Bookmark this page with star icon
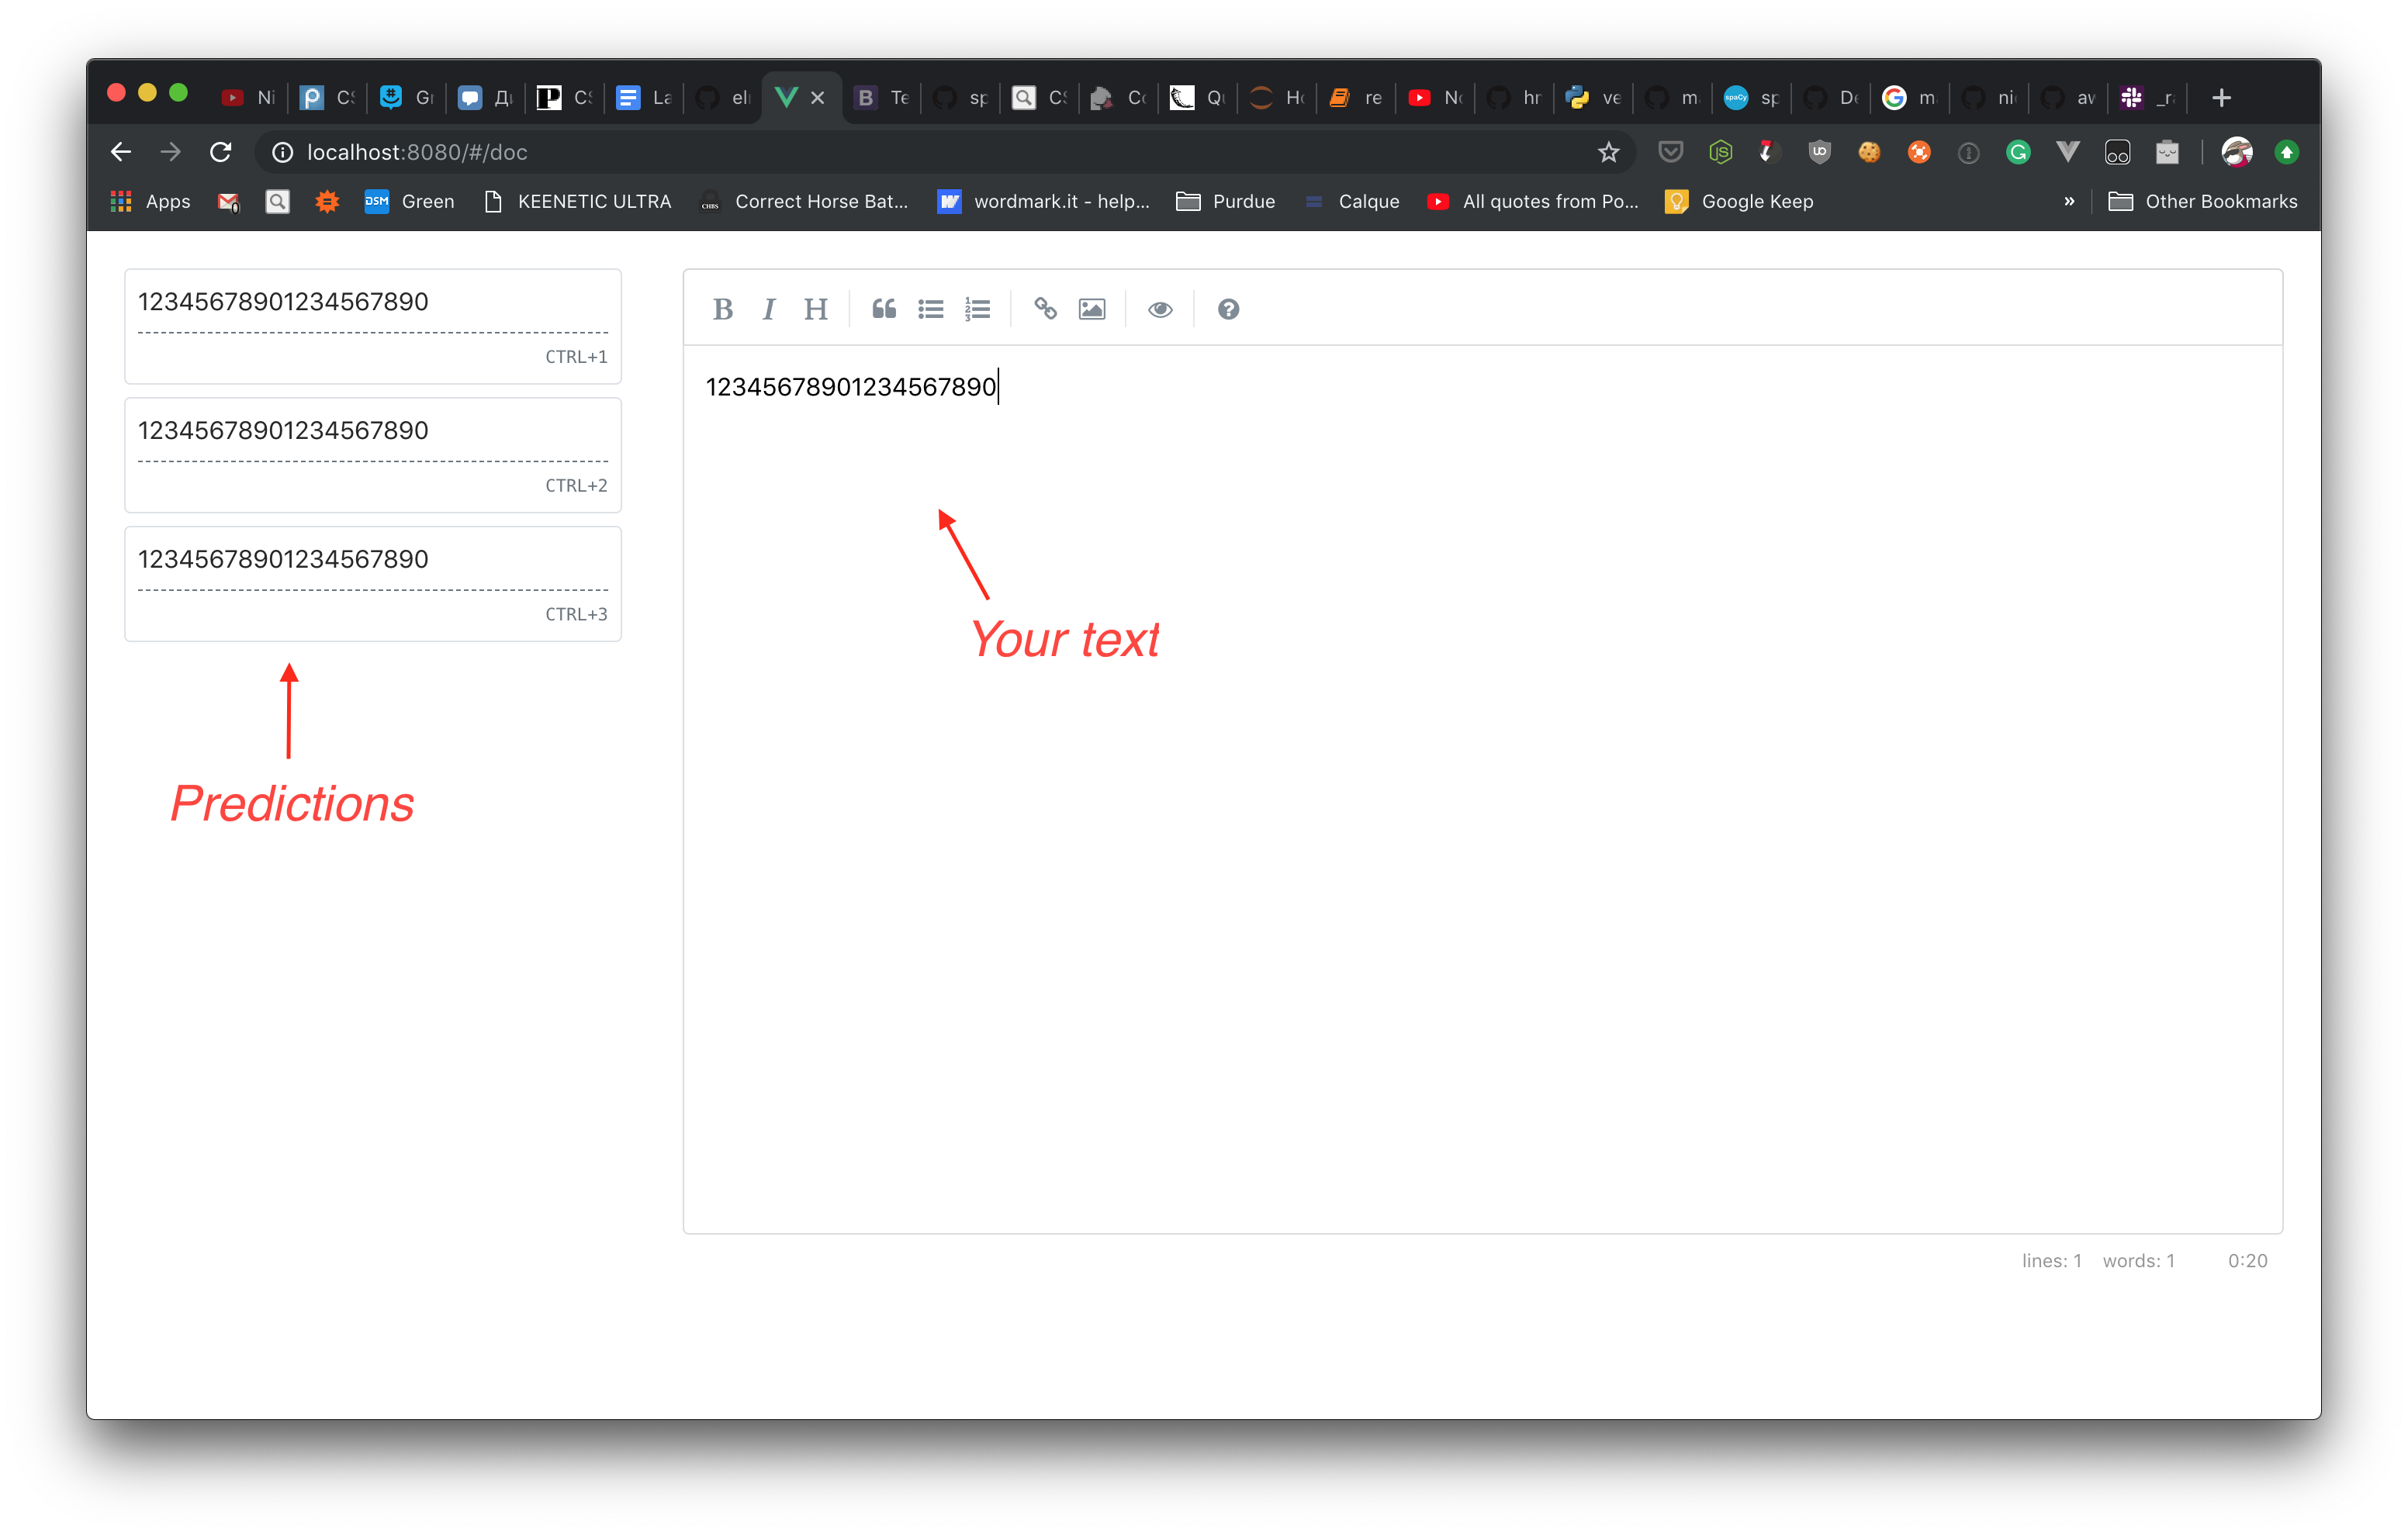 1608,152
